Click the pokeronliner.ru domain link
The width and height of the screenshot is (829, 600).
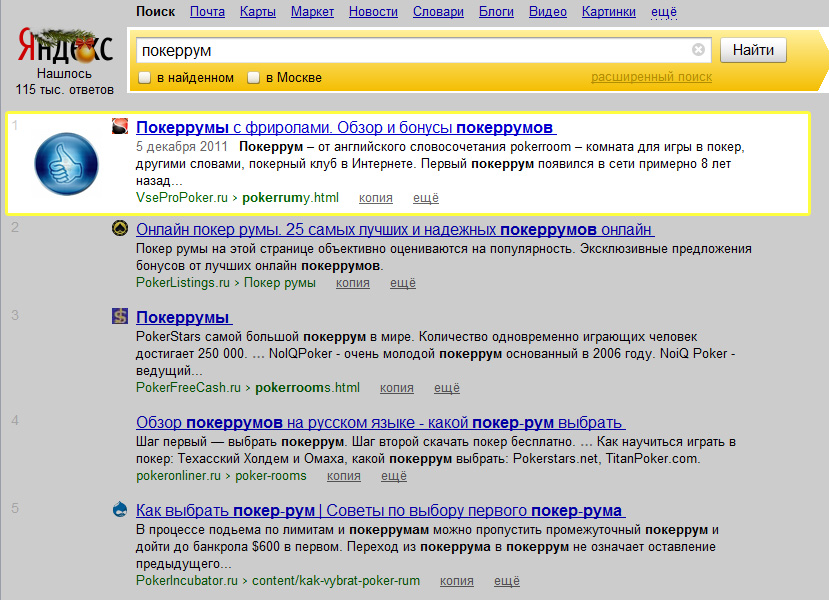coord(178,476)
